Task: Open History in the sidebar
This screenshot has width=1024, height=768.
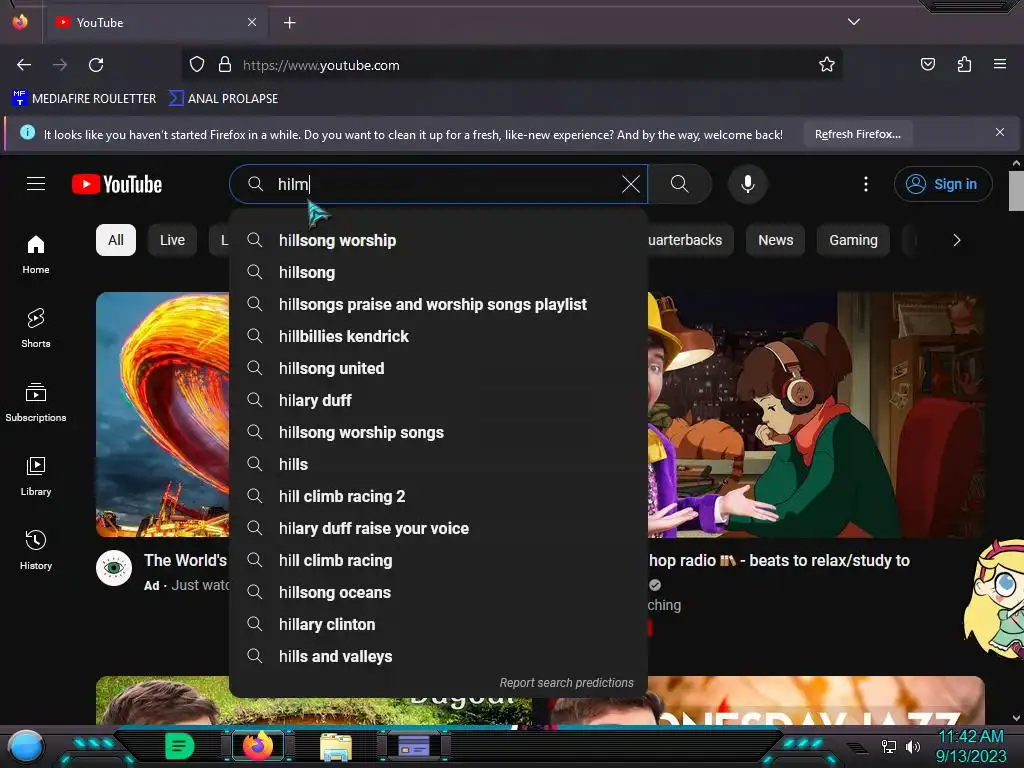Action: click(x=36, y=551)
